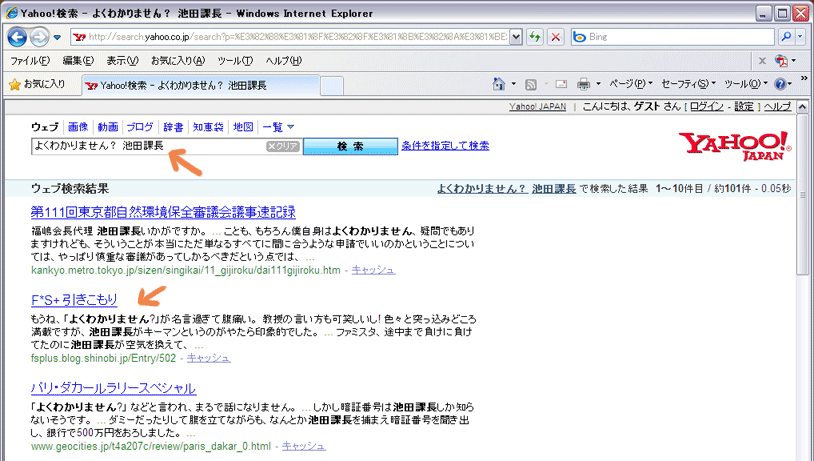Open the セーフティ(S) command menu

(x=688, y=84)
